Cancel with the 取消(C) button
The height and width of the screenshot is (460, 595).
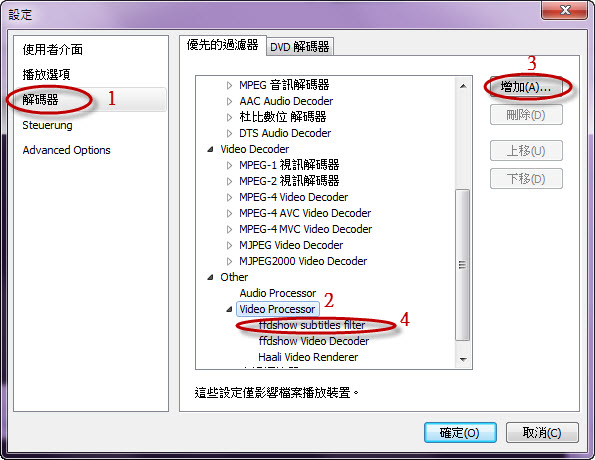[x=542, y=433]
